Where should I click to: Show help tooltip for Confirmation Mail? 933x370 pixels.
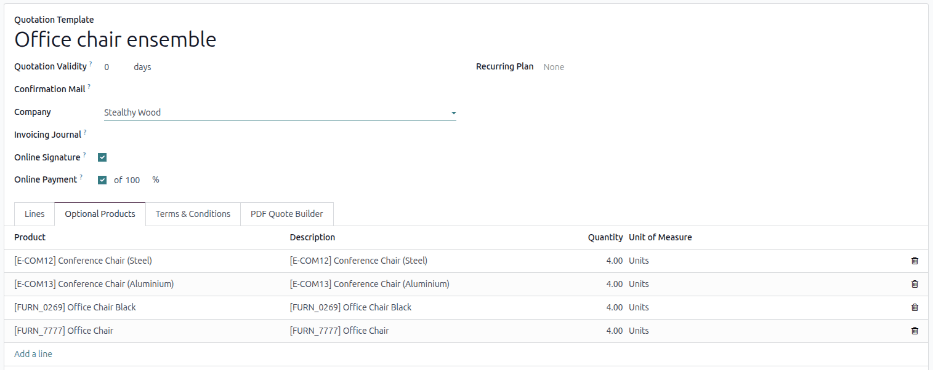point(89,86)
